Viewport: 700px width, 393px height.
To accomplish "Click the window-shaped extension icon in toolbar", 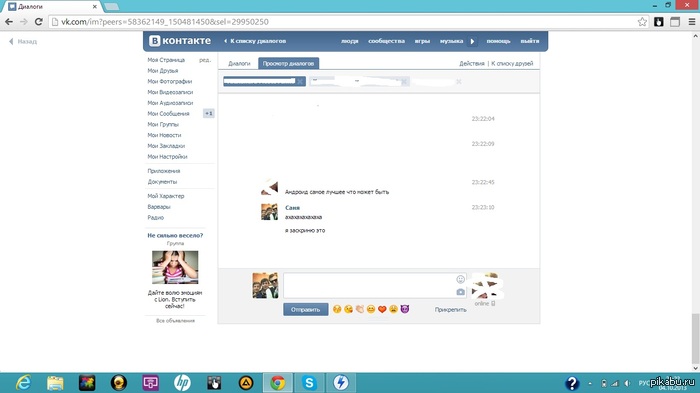I will (675, 21).
